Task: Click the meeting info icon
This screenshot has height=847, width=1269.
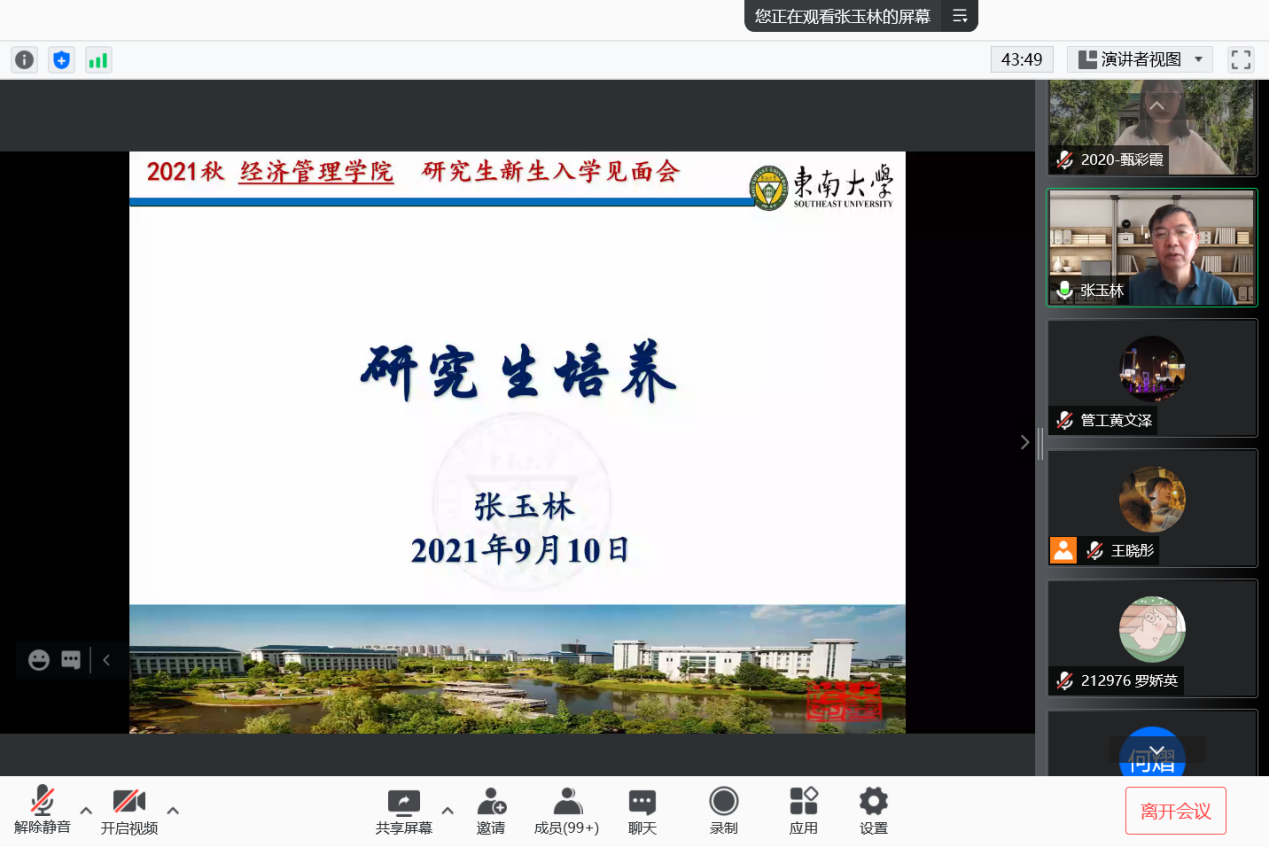Action: (x=25, y=60)
